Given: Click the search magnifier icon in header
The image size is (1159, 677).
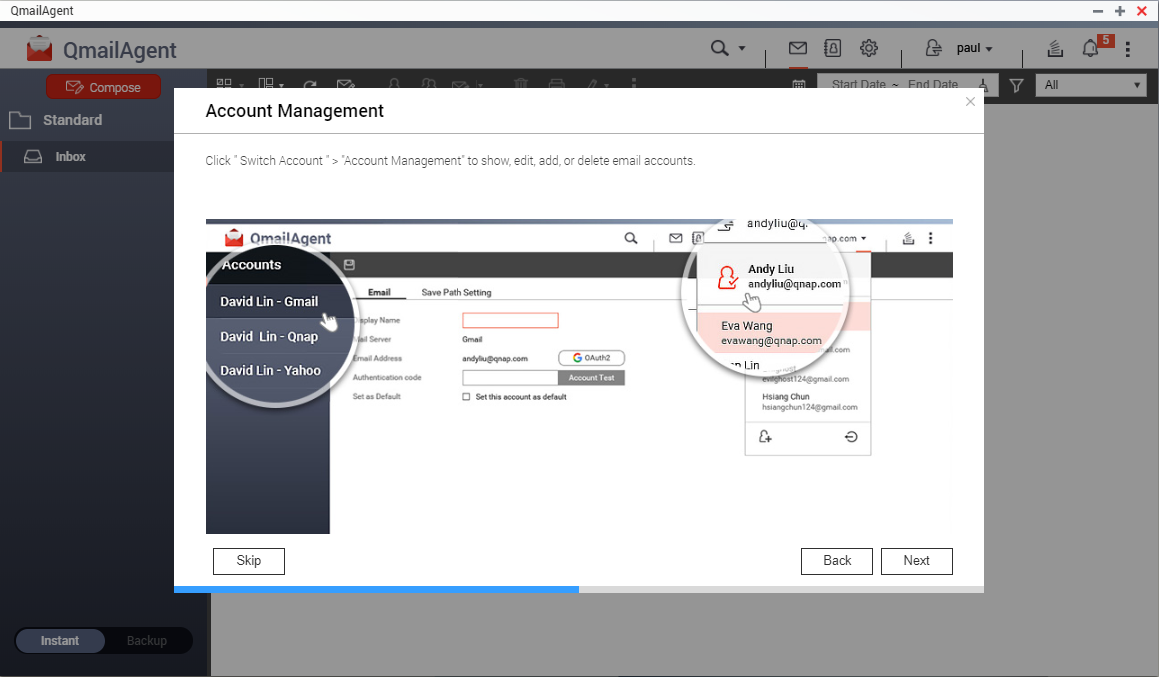Looking at the screenshot, I should [x=719, y=48].
